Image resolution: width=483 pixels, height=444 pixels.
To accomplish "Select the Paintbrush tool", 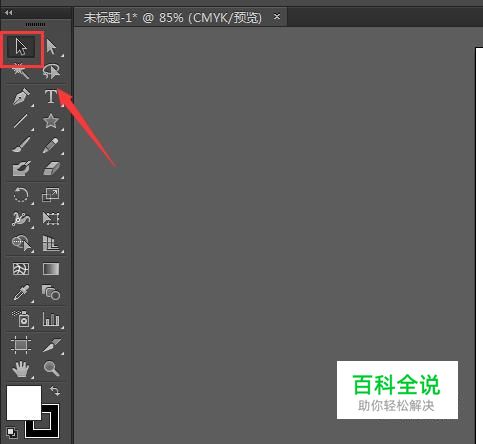I will (x=21, y=145).
